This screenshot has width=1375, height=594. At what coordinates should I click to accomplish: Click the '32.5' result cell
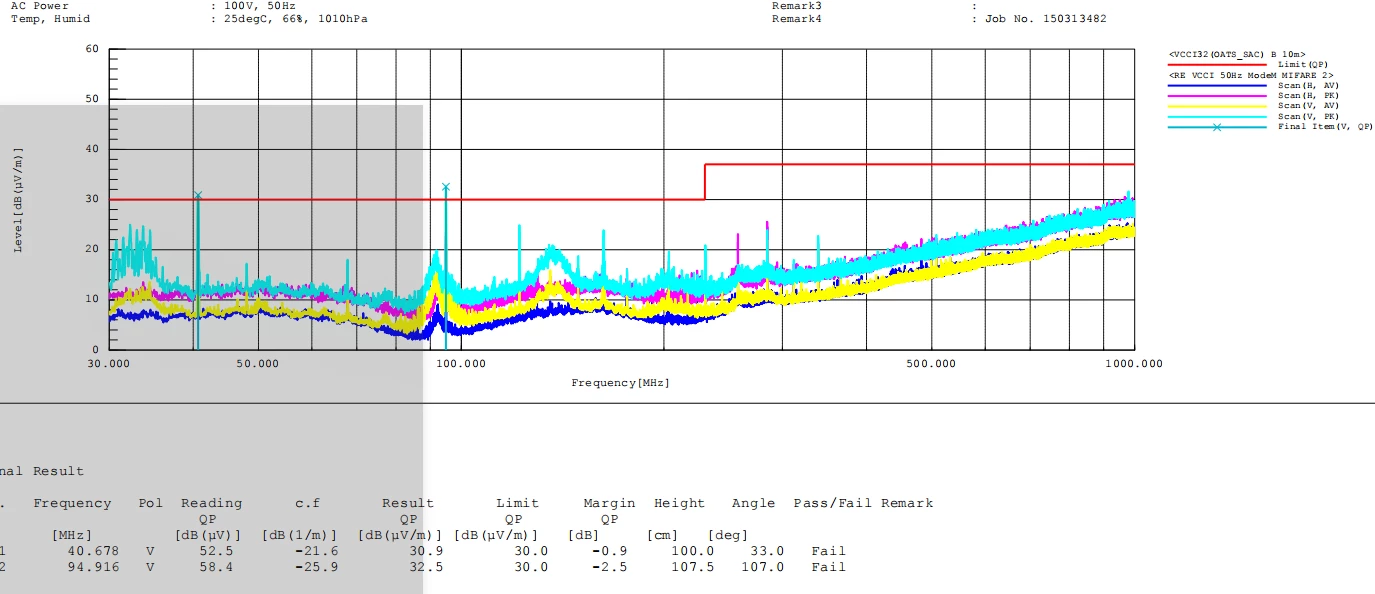pos(426,567)
